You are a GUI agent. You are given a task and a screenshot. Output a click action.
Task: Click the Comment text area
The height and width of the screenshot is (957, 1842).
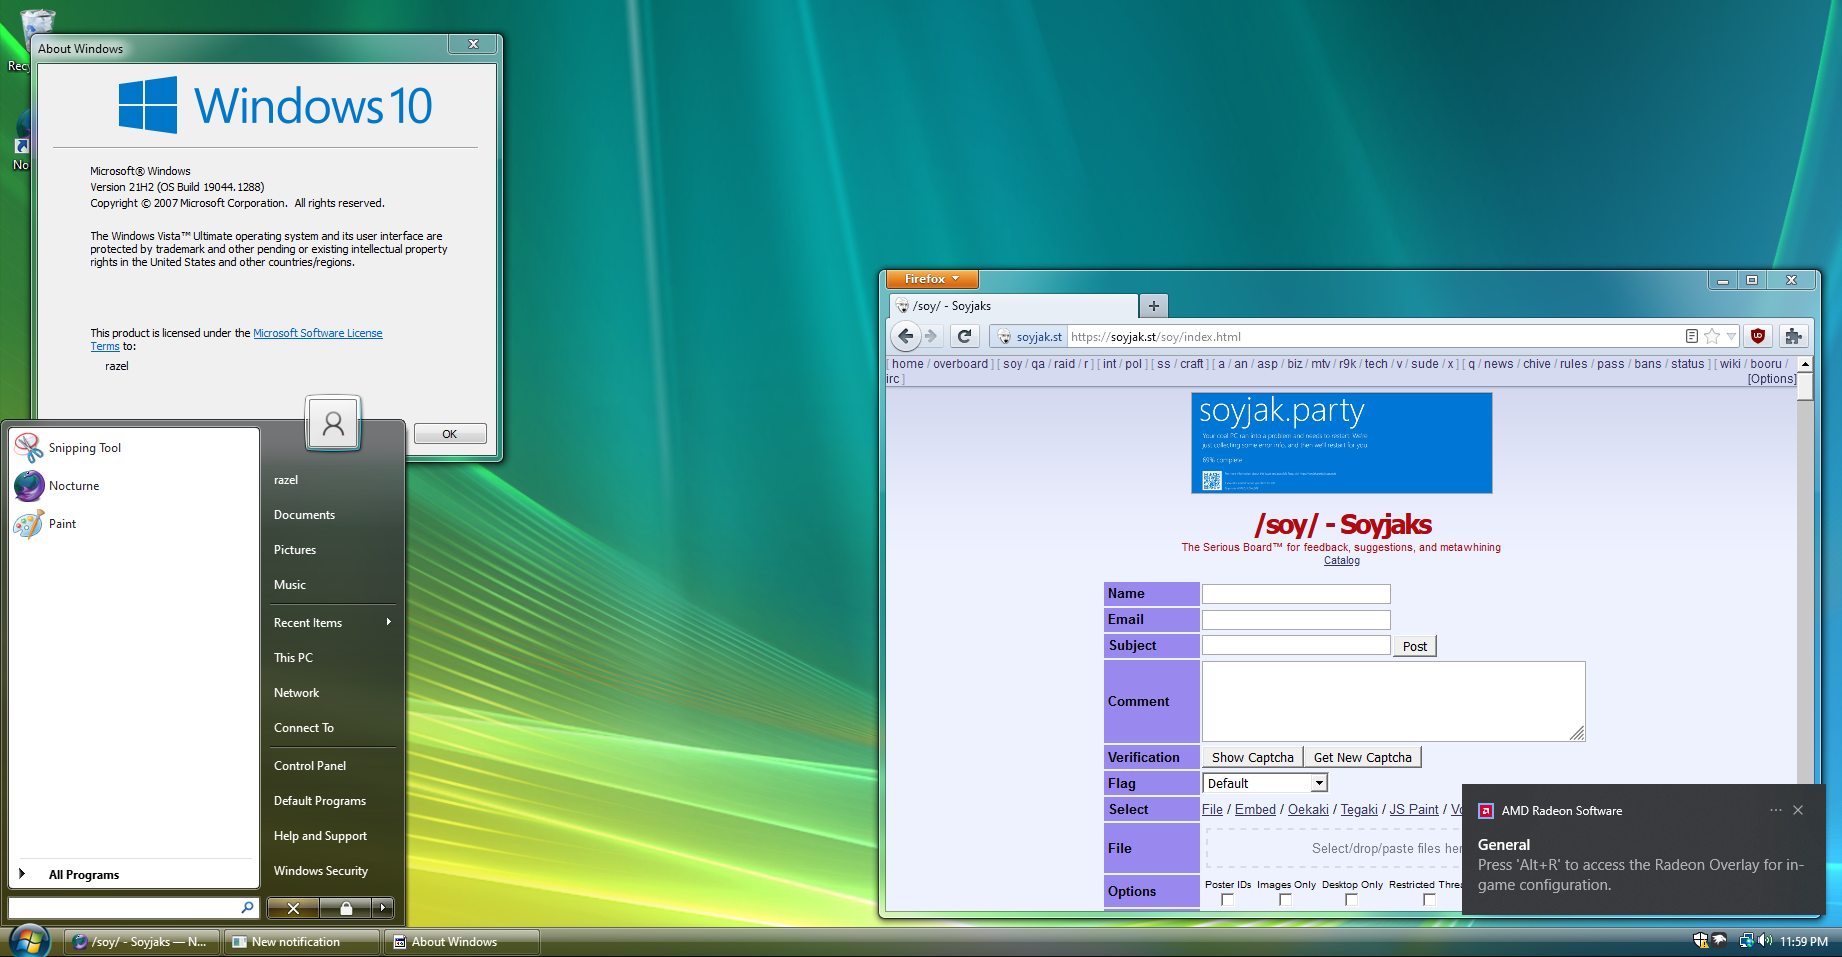[x=1393, y=701]
